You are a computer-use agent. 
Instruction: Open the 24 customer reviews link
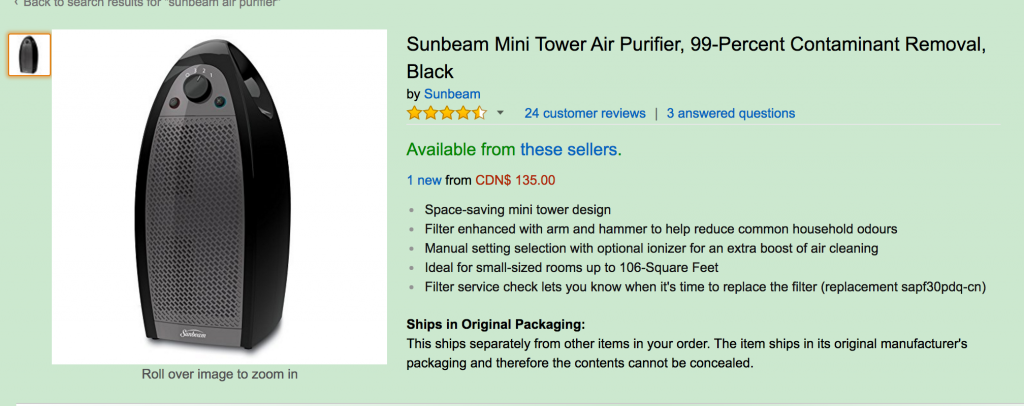pyautogui.click(x=584, y=114)
